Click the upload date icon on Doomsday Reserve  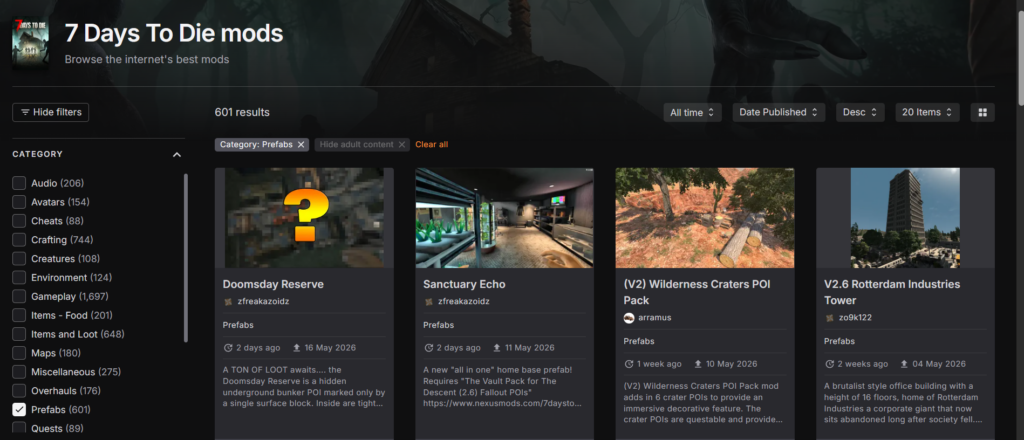[x=296, y=348]
